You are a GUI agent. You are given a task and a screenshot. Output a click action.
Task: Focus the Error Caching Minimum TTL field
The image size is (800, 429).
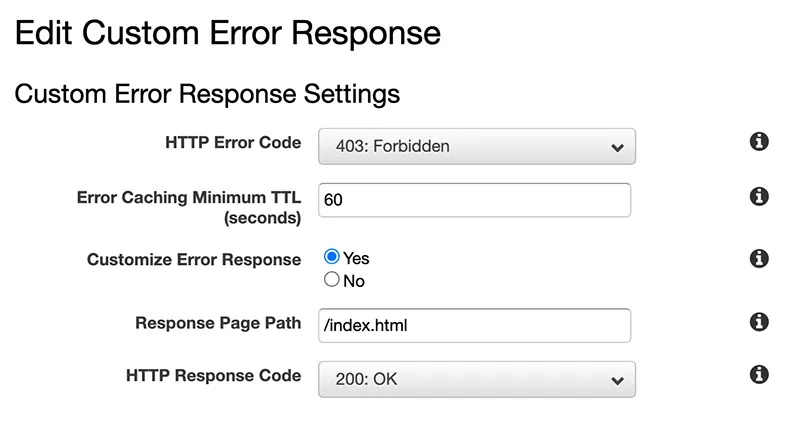pyautogui.click(x=474, y=200)
